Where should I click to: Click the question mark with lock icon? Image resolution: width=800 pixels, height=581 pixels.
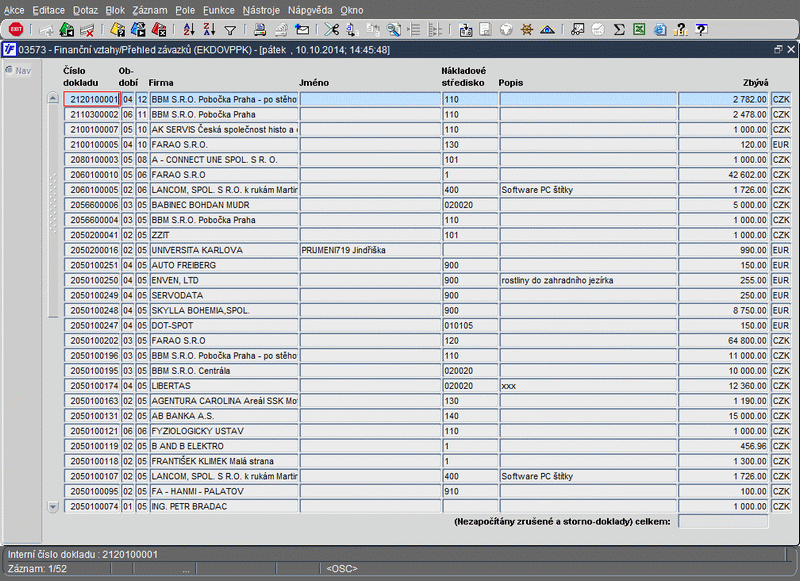point(681,30)
